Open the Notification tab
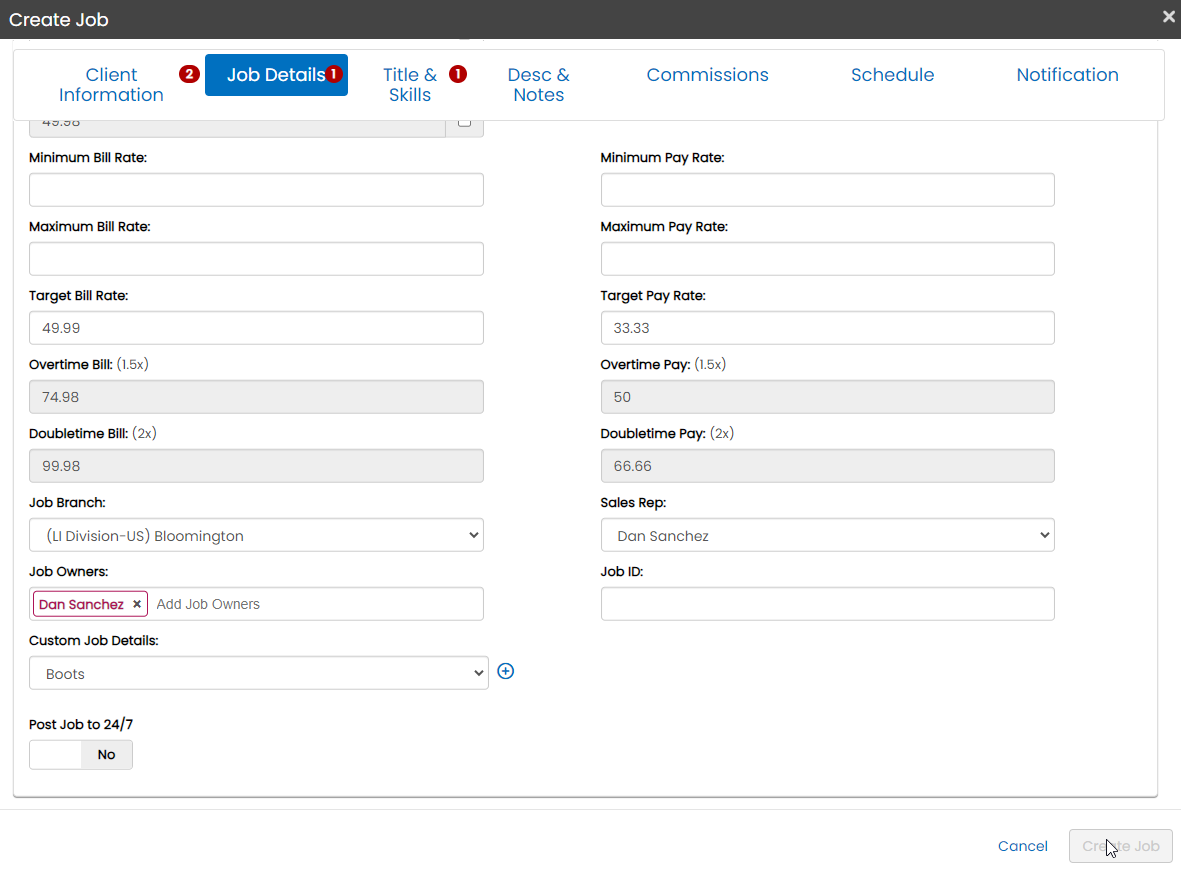Viewport: 1181px width, 885px height. click(1067, 75)
